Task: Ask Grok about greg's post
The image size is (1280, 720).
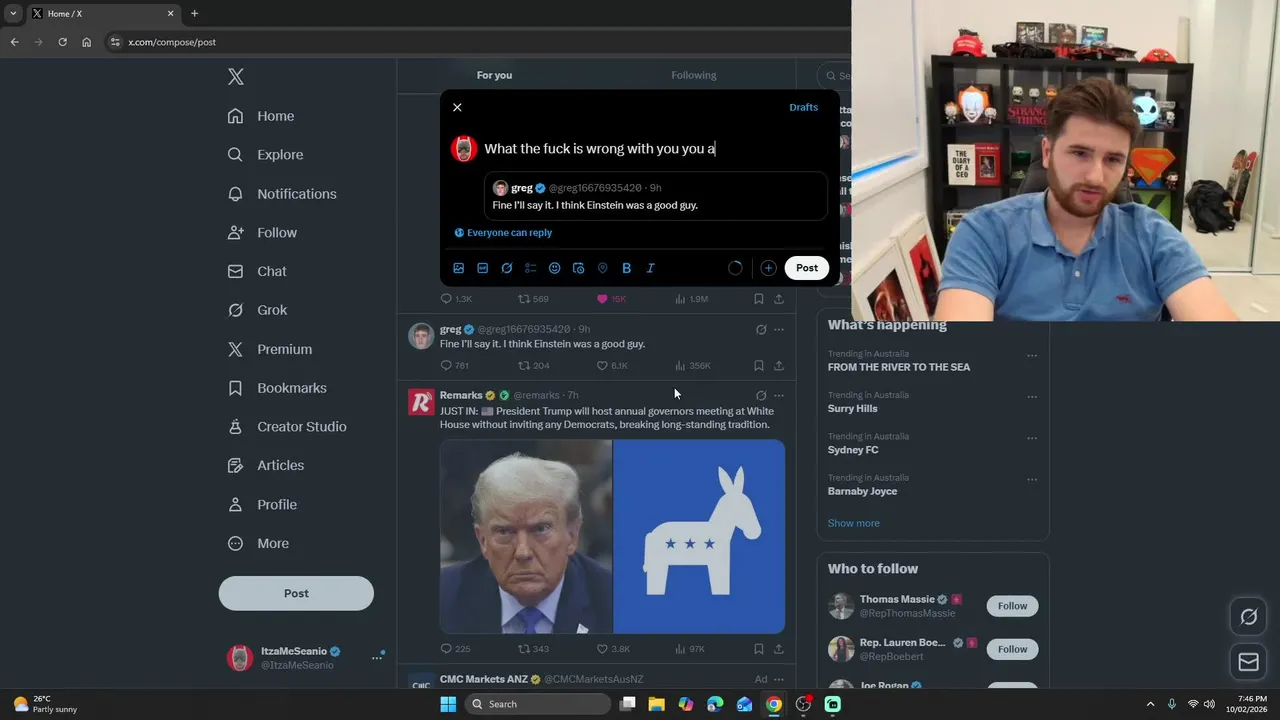Action: (x=761, y=329)
